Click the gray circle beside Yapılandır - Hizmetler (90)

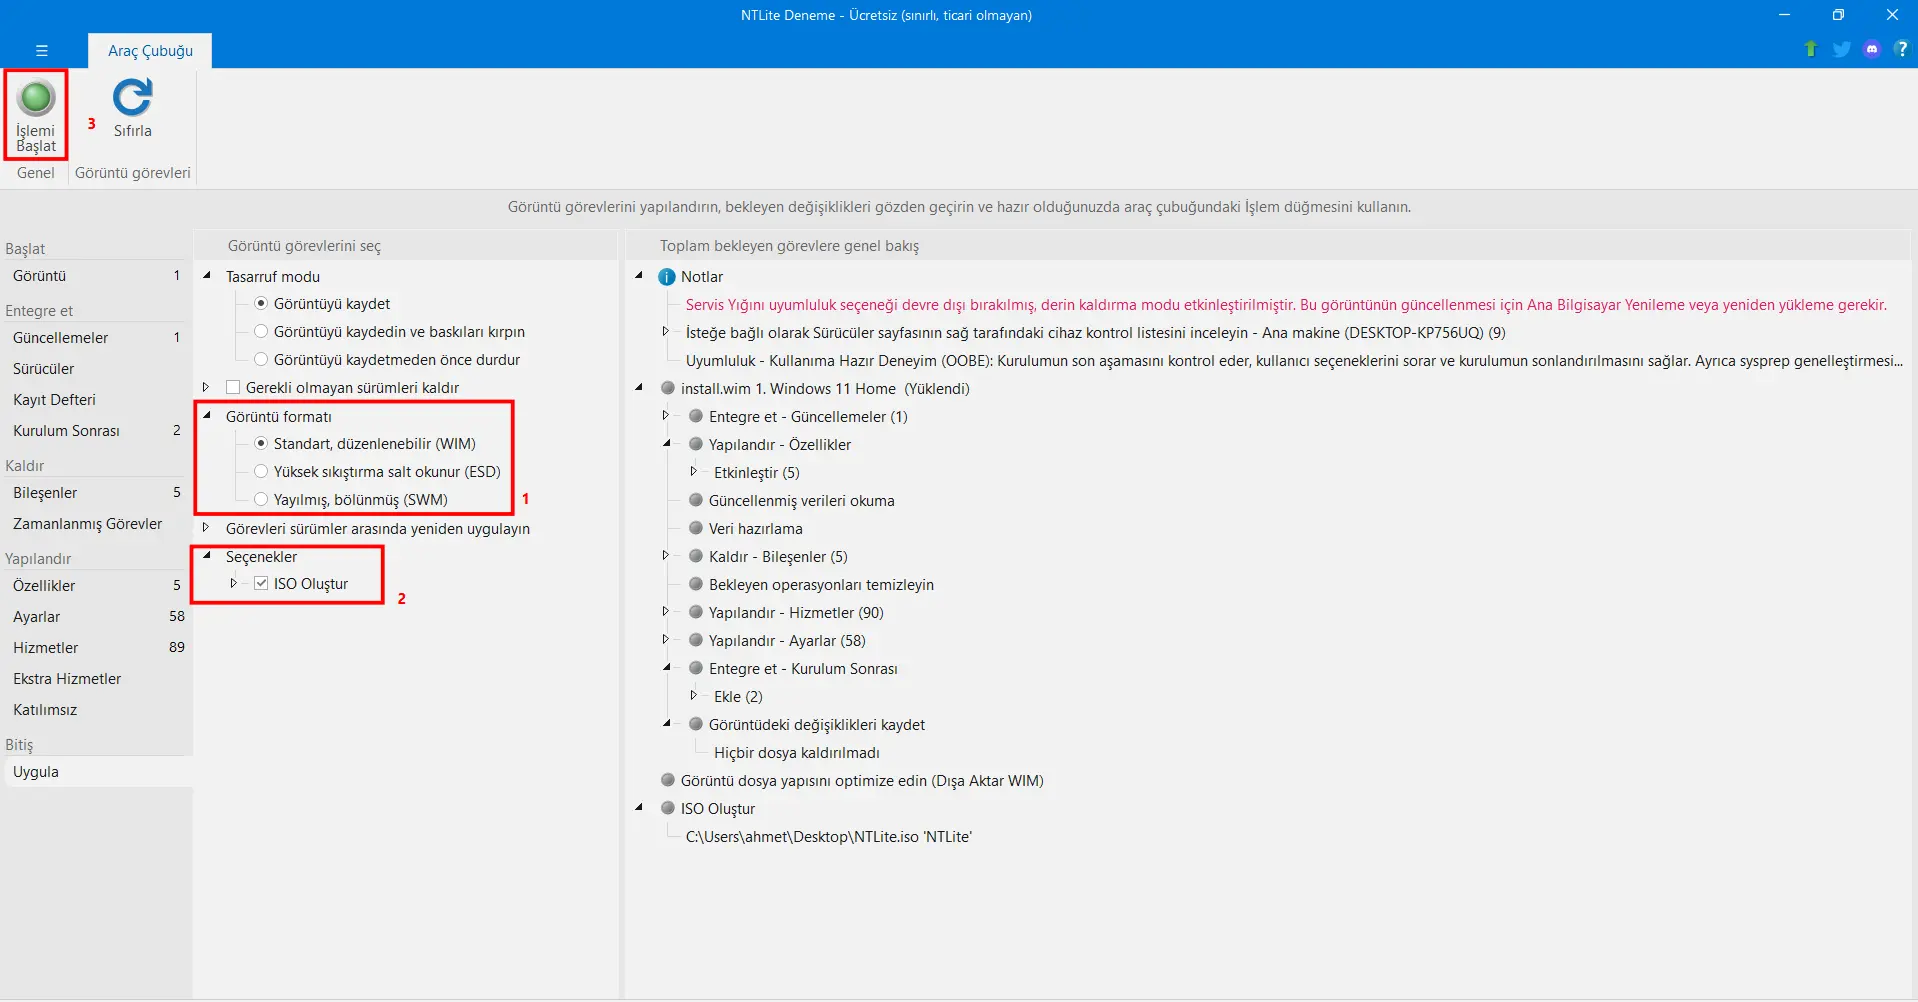[x=696, y=612]
